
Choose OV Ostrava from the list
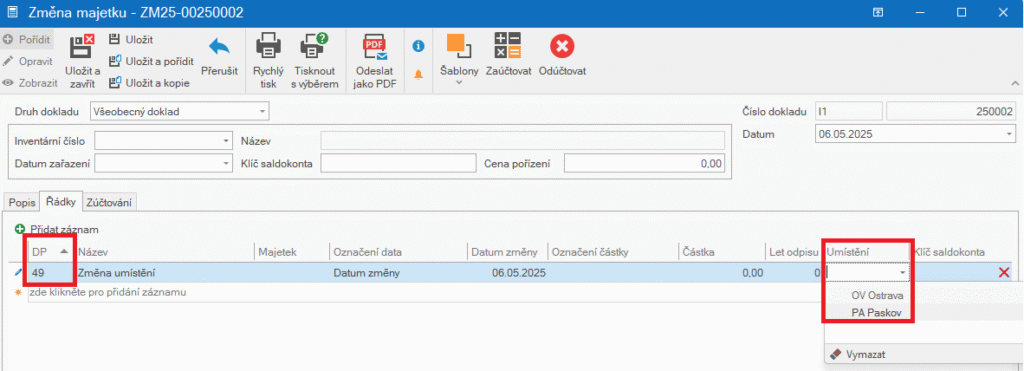coord(876,295)
